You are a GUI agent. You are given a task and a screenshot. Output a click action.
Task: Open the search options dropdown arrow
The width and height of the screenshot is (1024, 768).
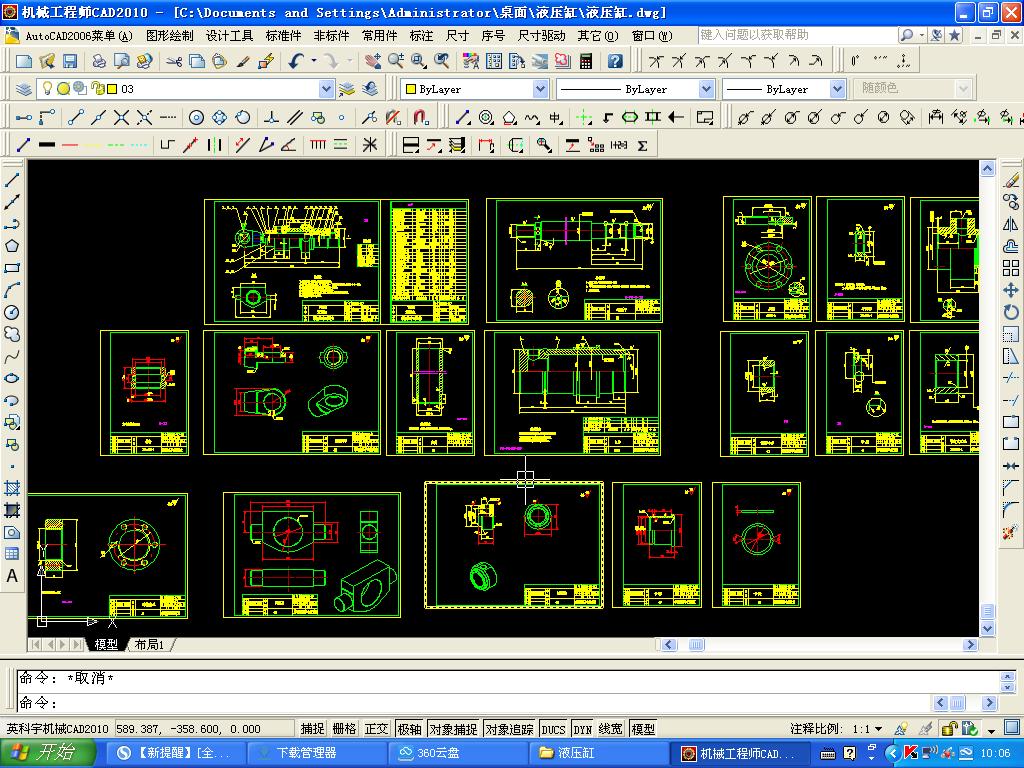click(921, 35)
